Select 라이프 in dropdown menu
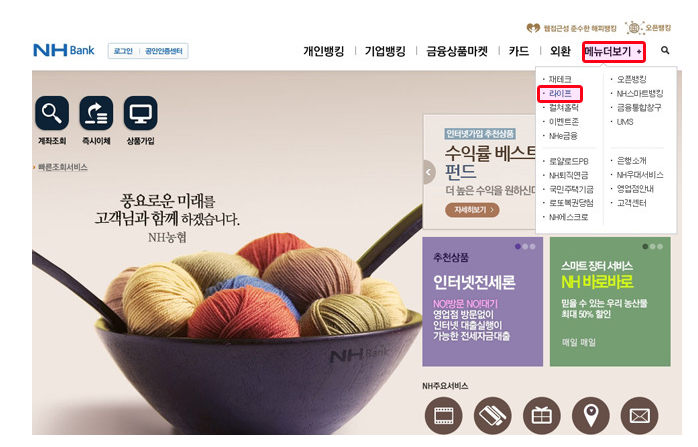 (560, 93)
